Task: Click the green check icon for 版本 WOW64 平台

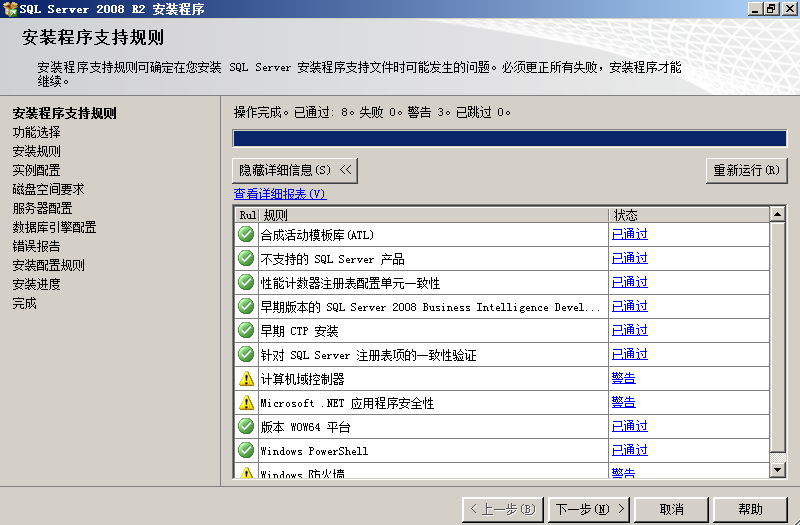Action: tap(246, 426)
